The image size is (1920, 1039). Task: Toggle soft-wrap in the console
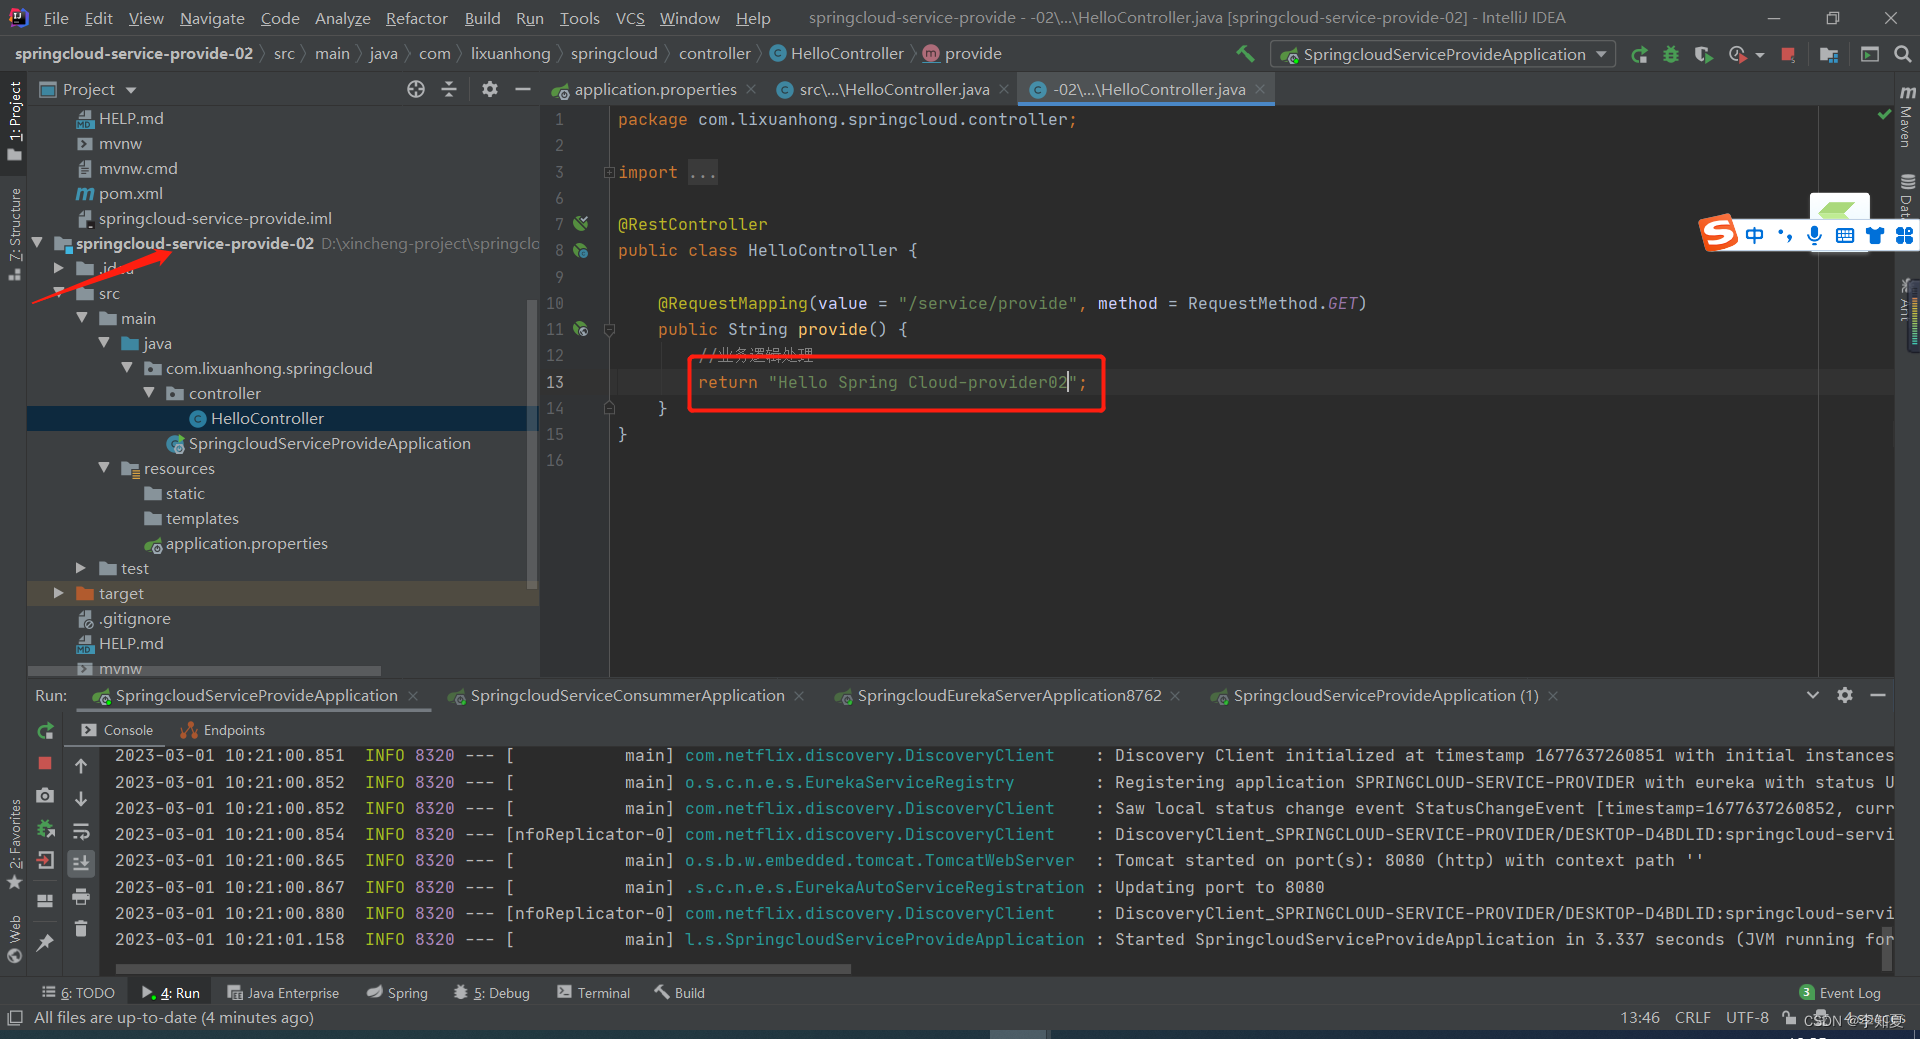coord(81,831)
